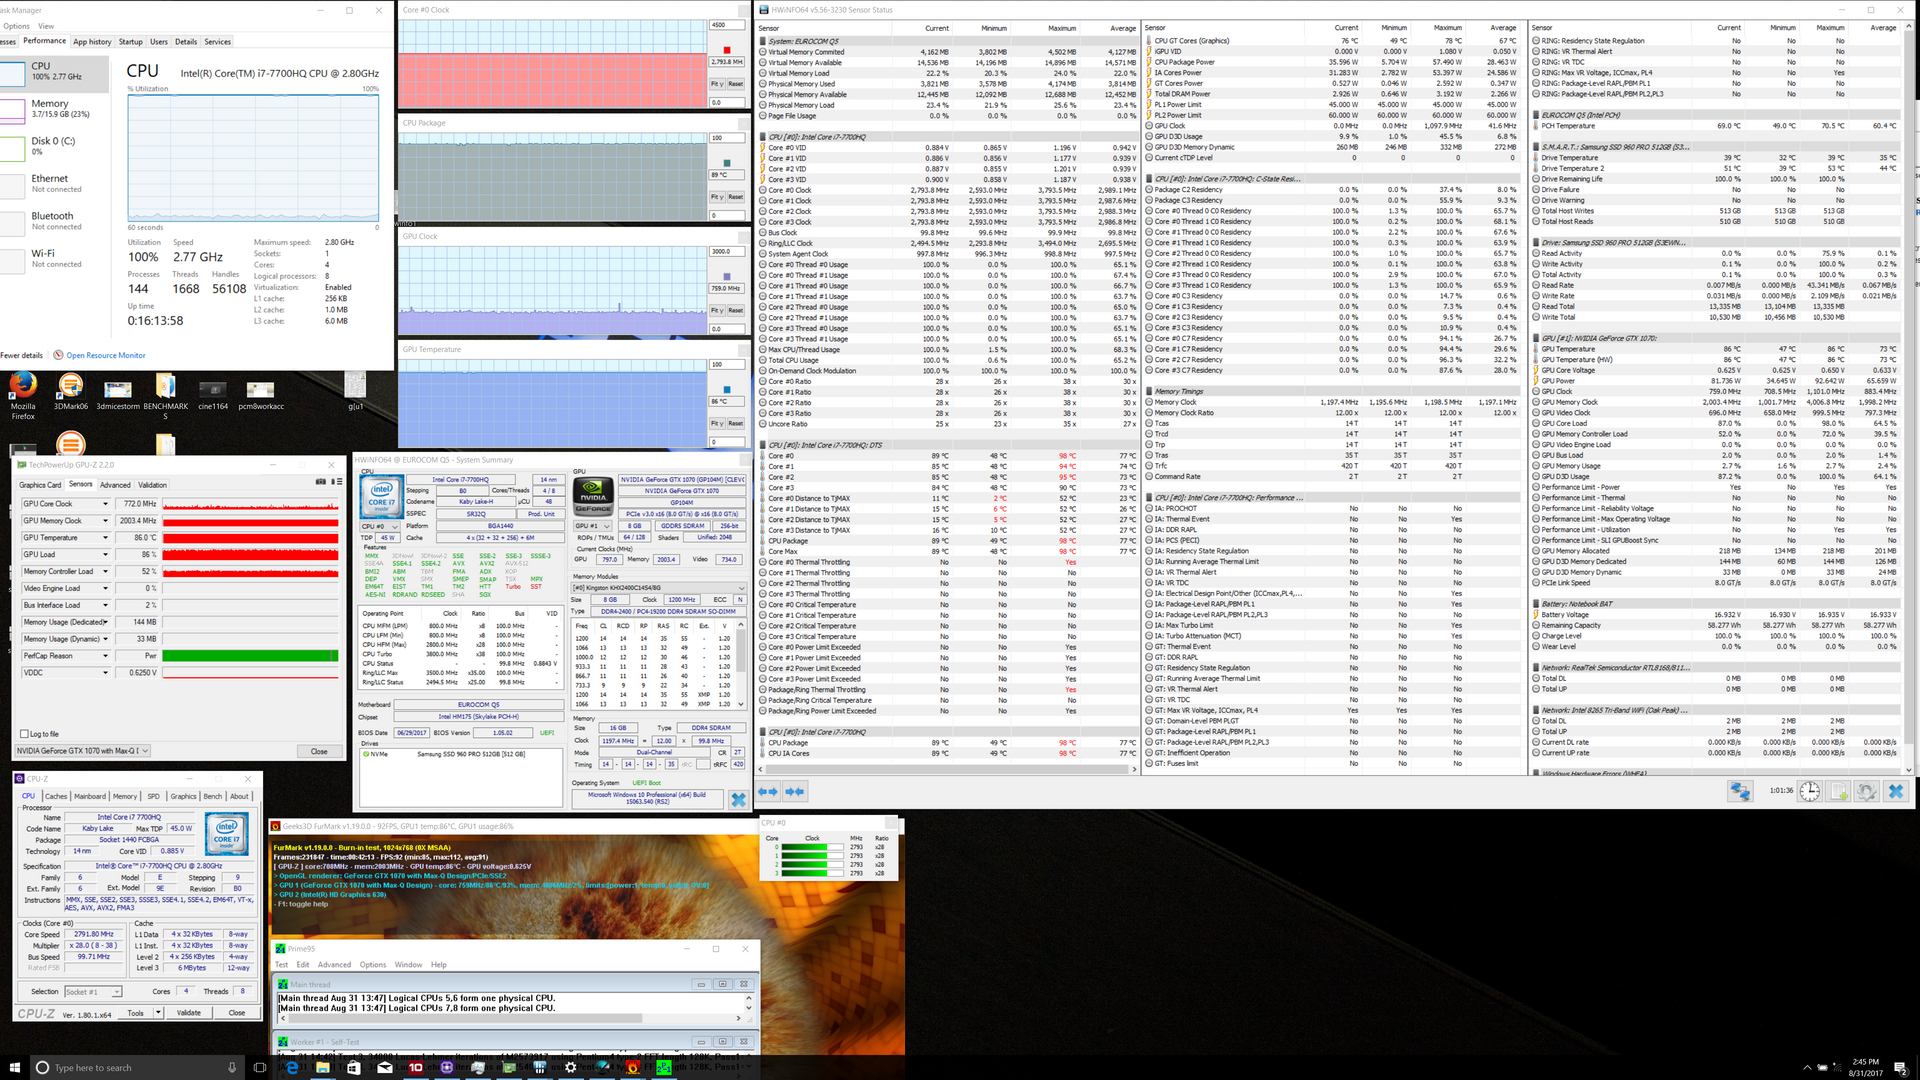The width and height of the screenshot is (1920, 1080).
Task: Click the HWiNFO reset clock timer icon
Action: (1809, 791)
